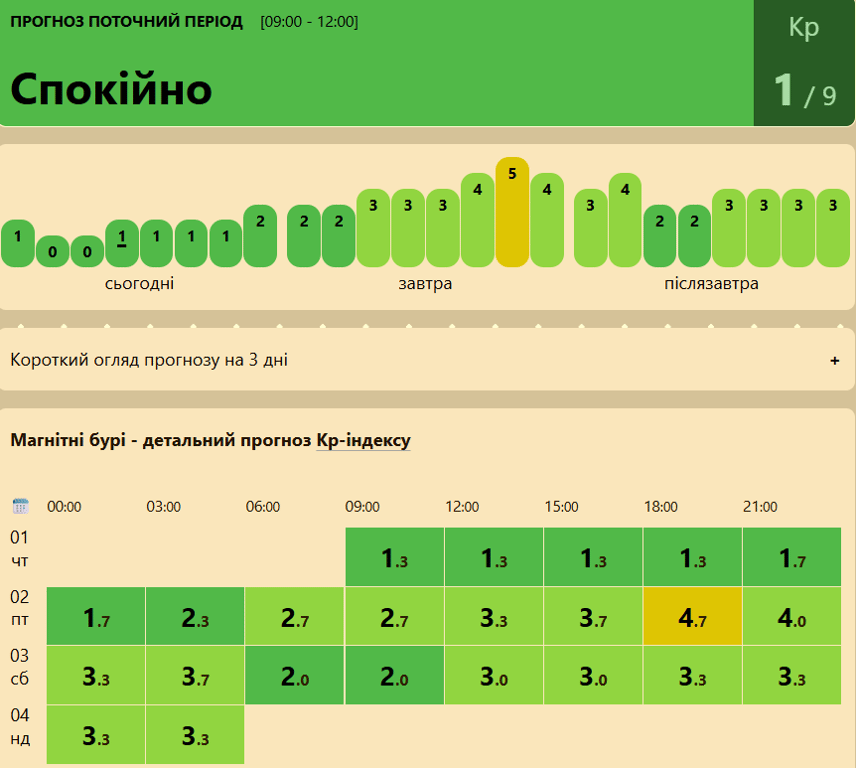Click the "00:00" column header

(x=64, y=507)
